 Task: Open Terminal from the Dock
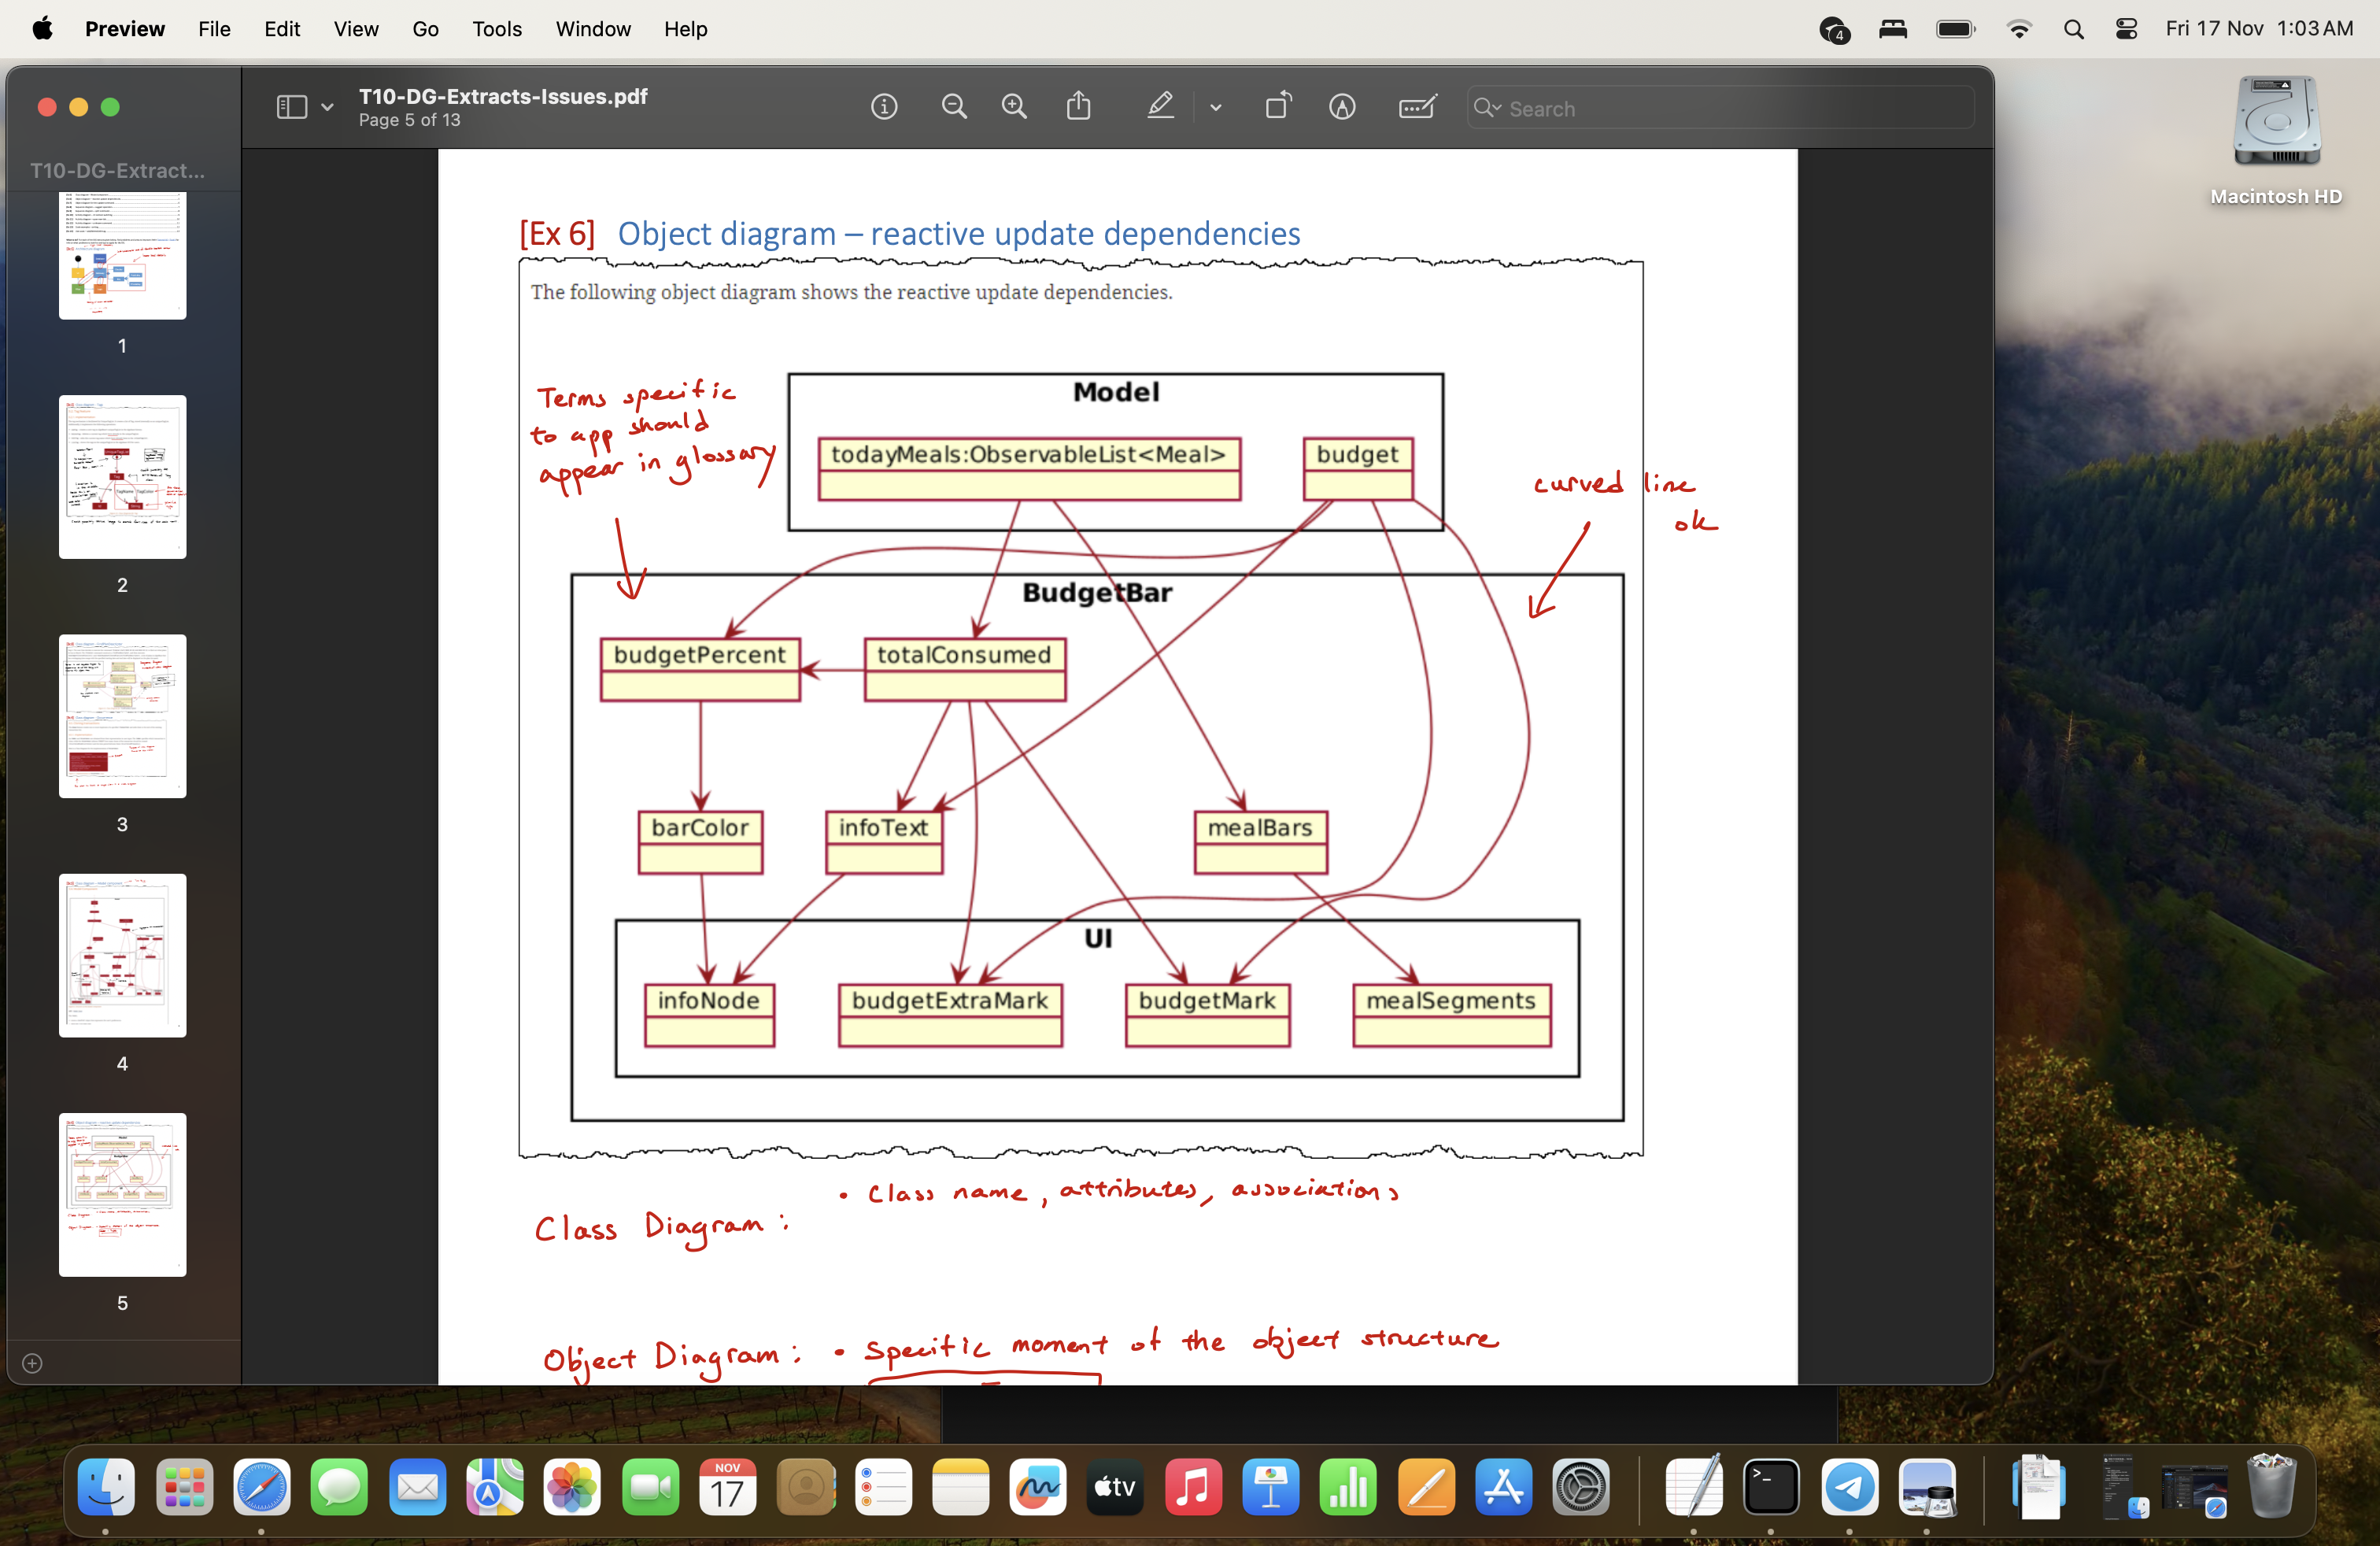click(1770, 1487)
